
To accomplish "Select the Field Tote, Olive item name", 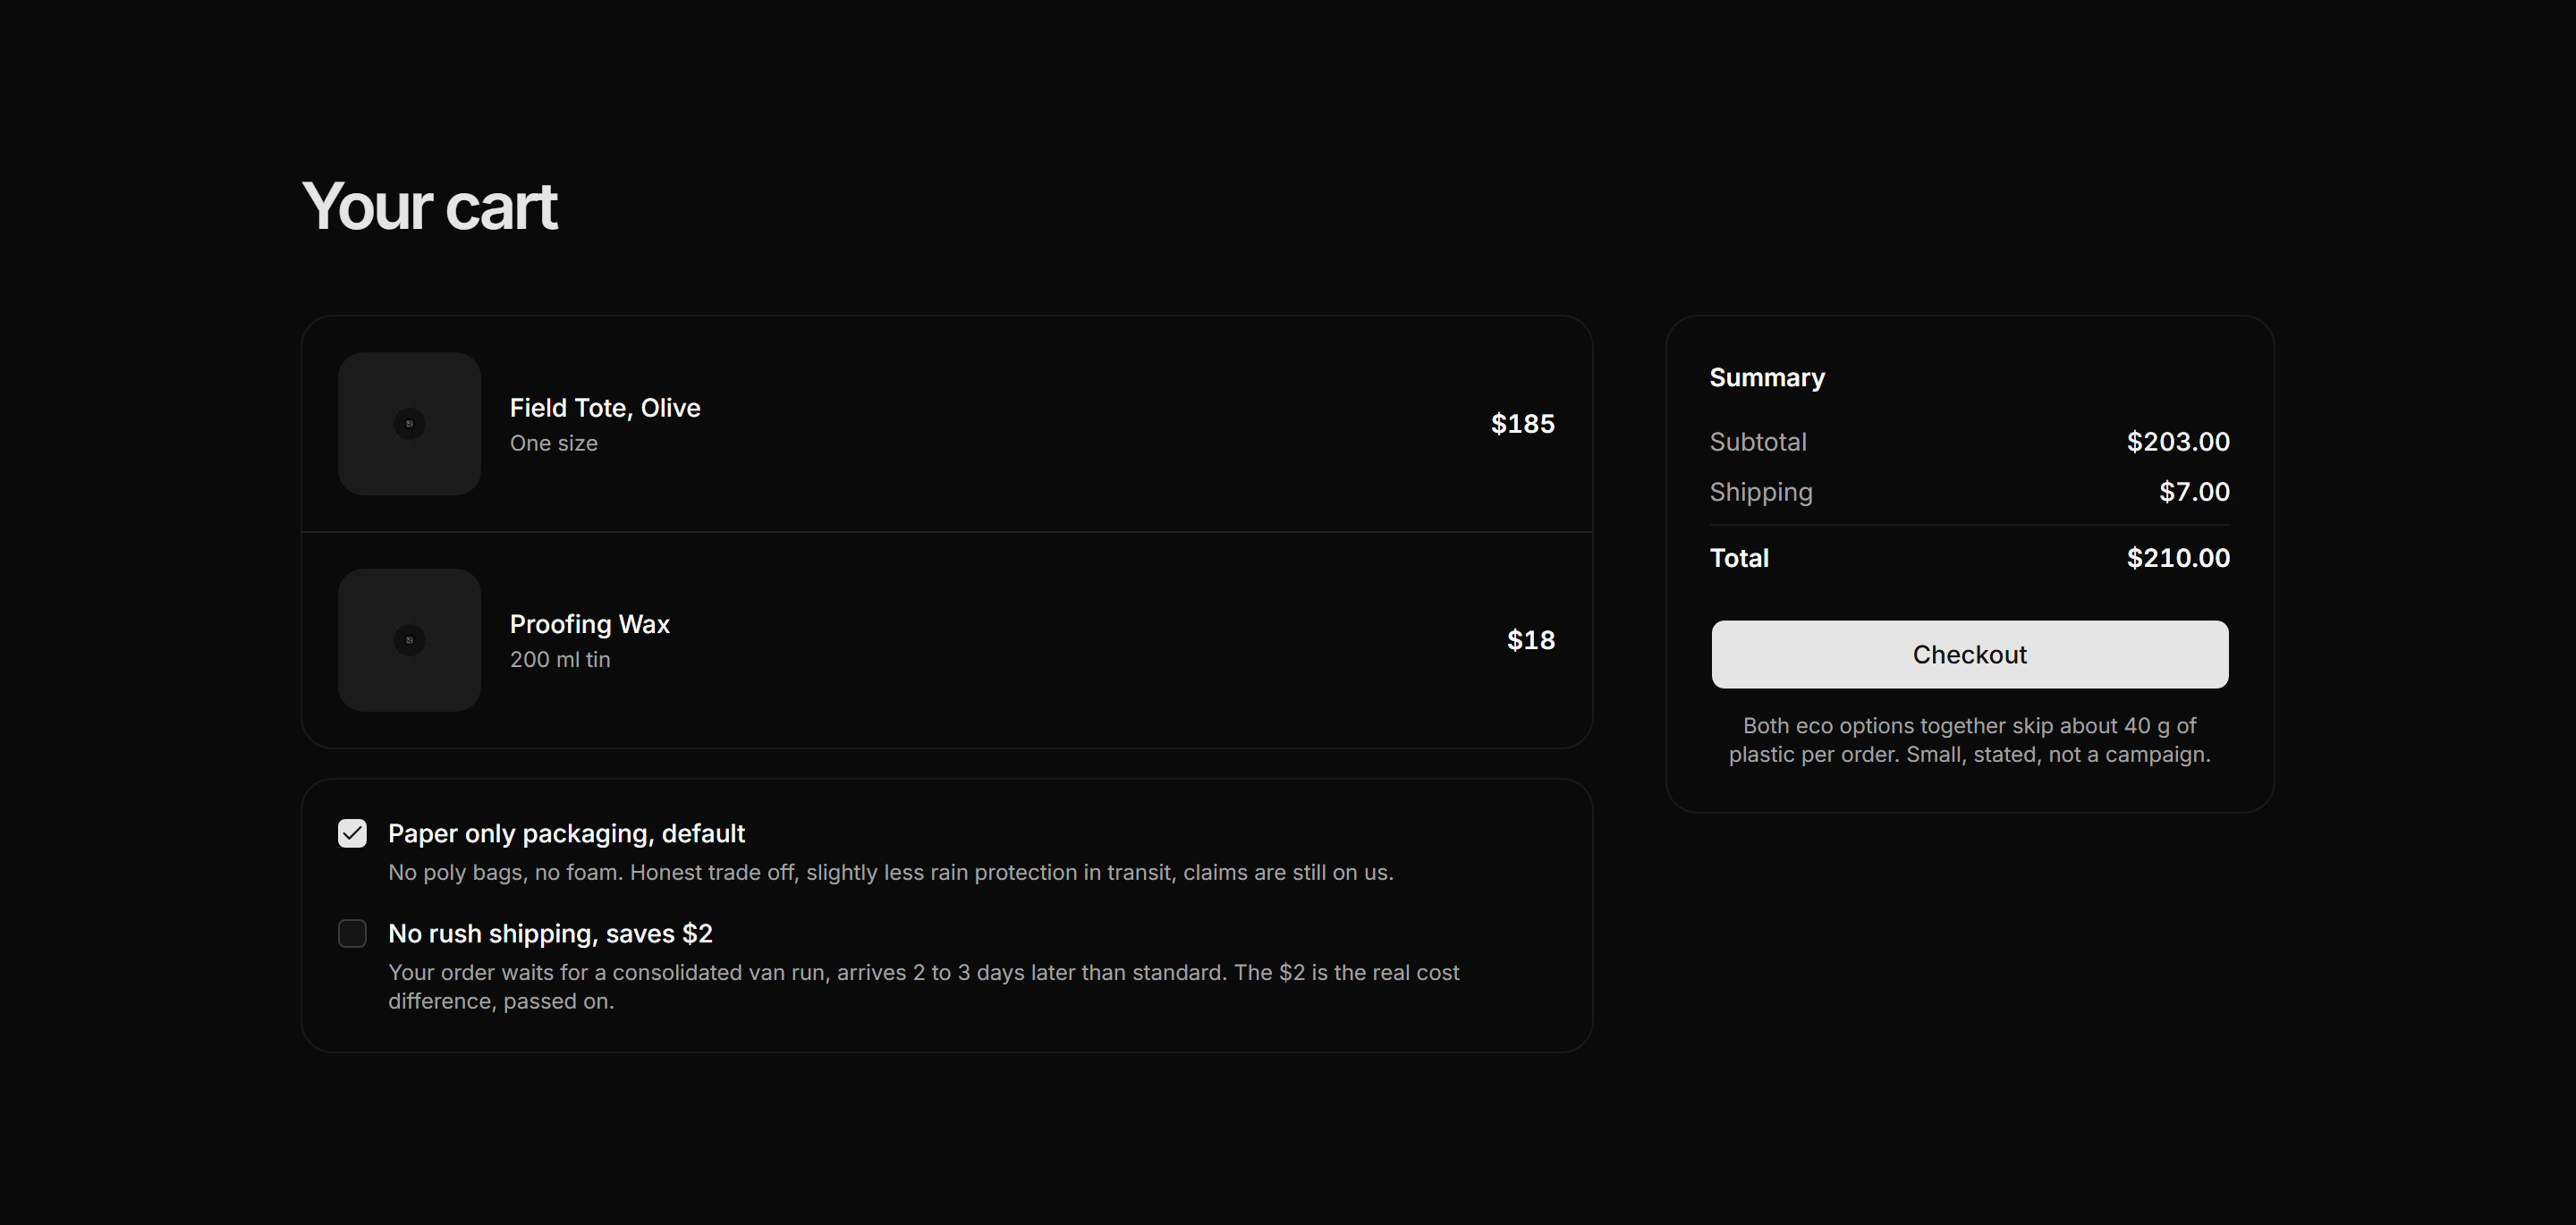I will click(x=605, y=408).
